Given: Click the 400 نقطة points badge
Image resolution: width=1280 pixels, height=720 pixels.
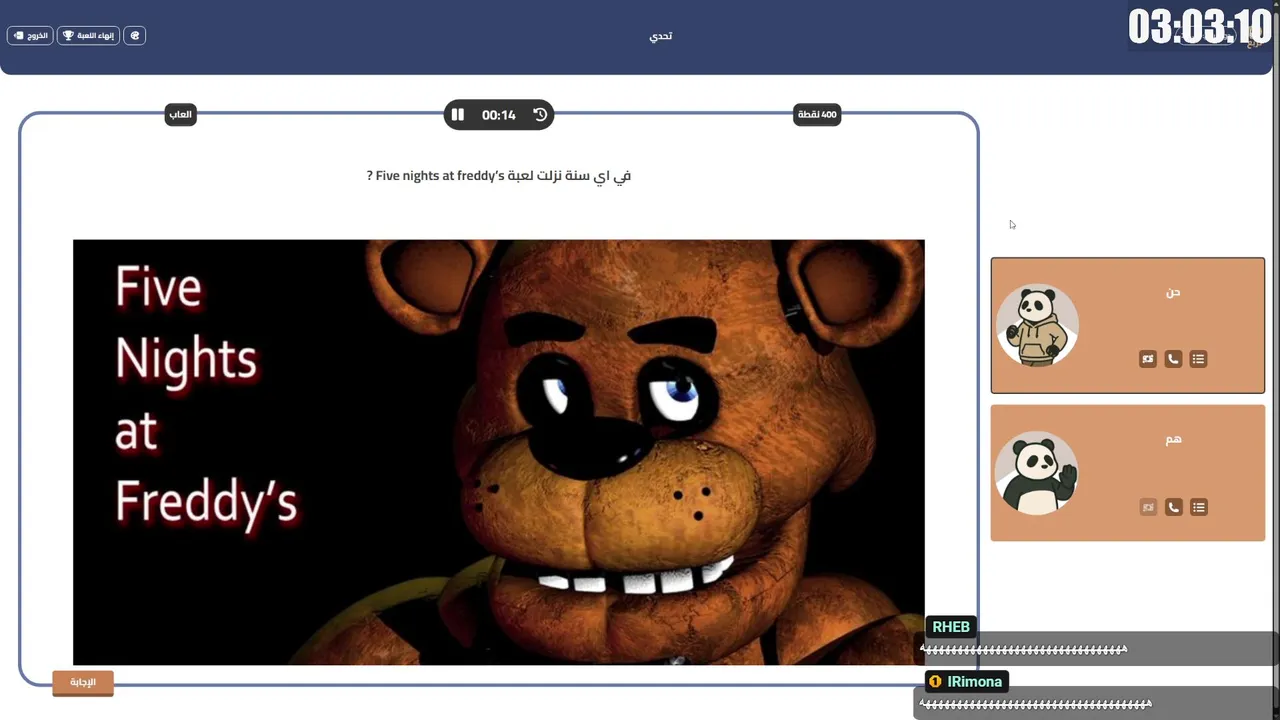Looking at the screenshot, I should click(817, 115).
